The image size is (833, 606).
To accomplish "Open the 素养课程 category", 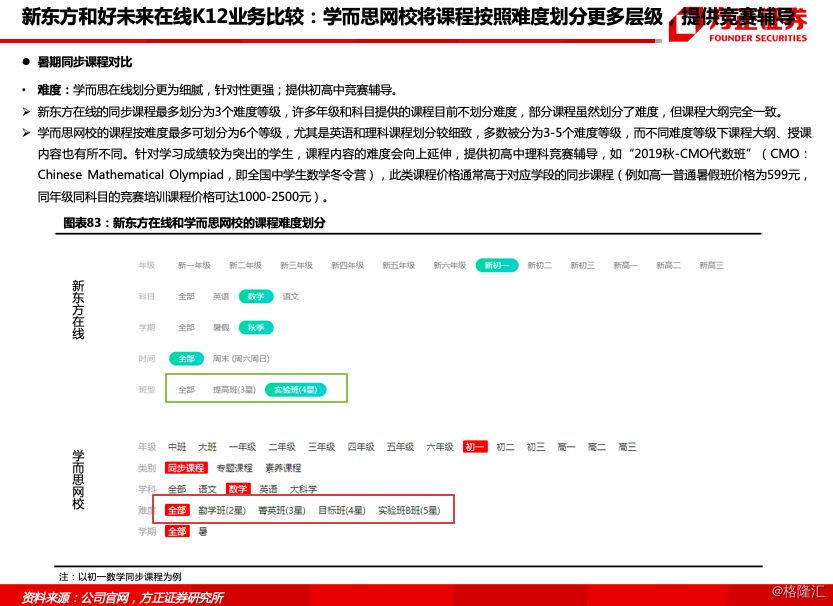I will coord(283,468).
